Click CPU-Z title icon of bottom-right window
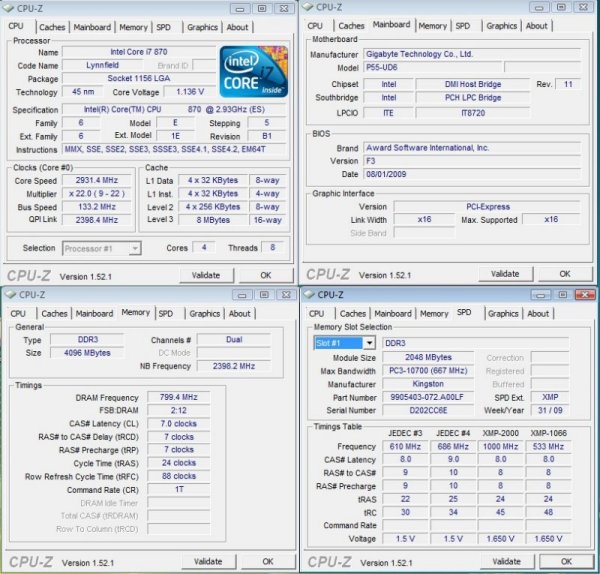 tap(309, 295)
